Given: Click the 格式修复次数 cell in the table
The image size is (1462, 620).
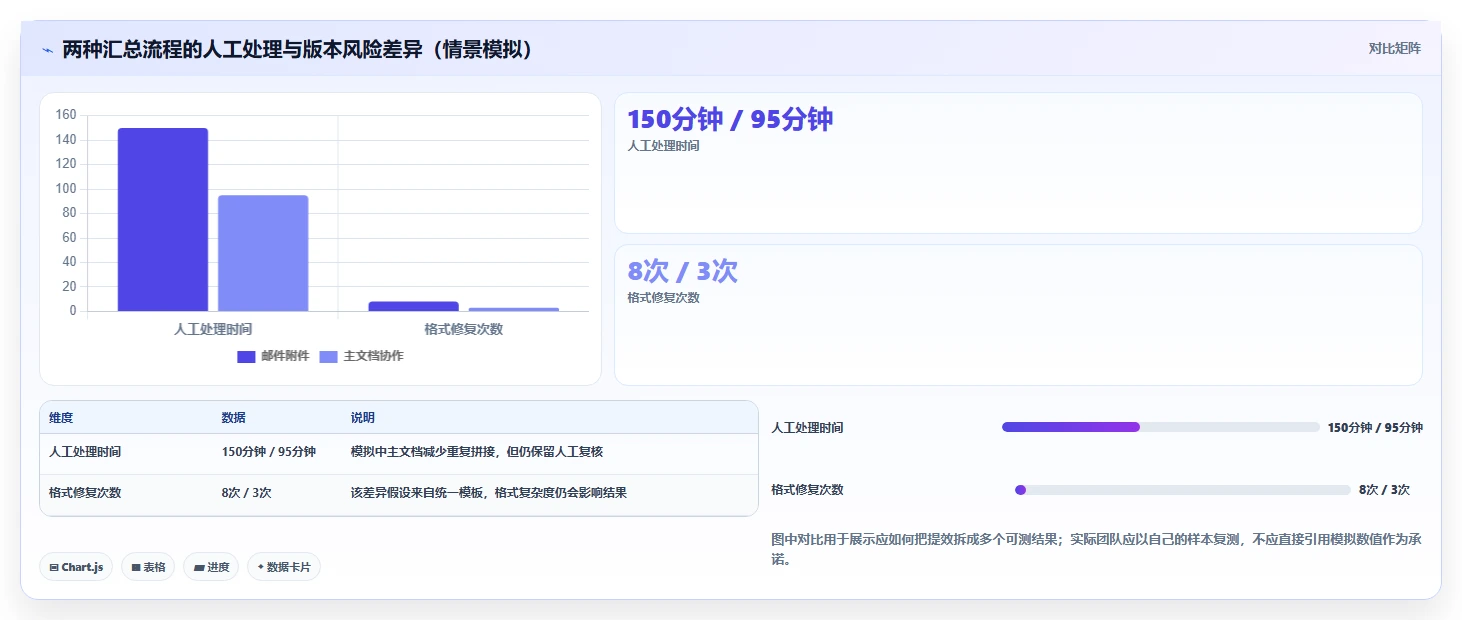Looking at the screenshot, I should point(85,493).
